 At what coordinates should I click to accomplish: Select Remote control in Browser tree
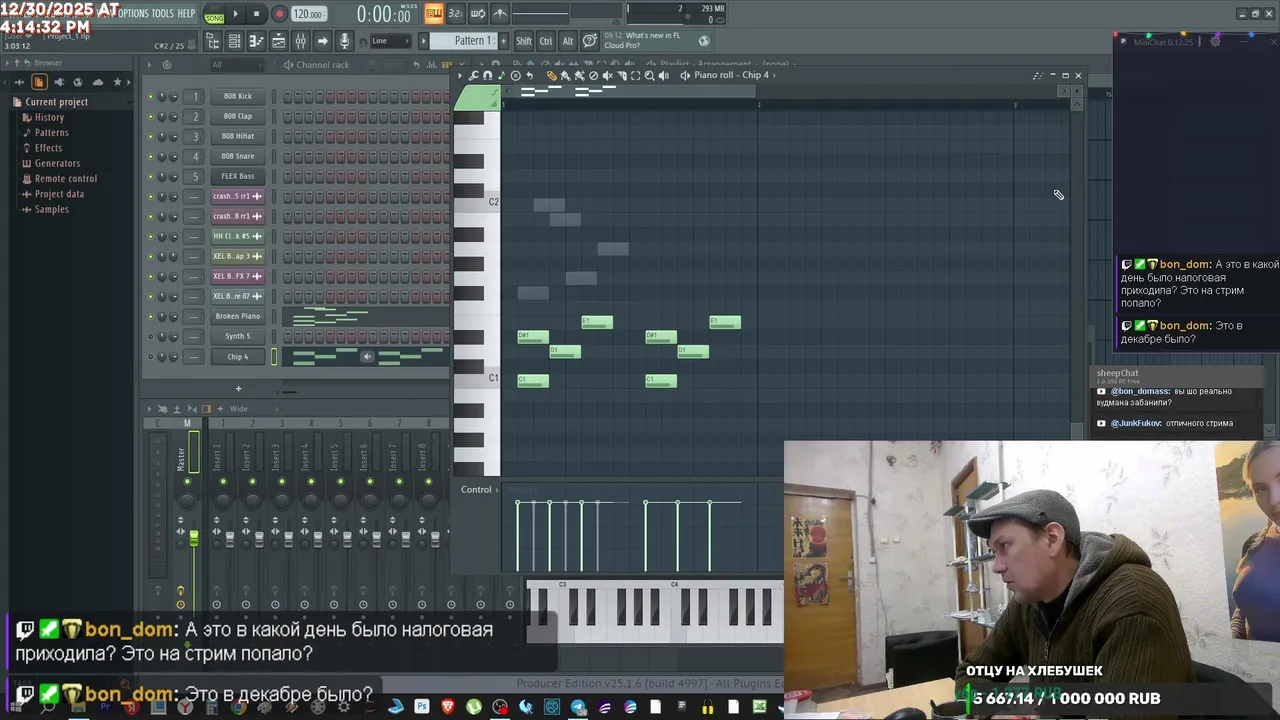click(66, 179)
